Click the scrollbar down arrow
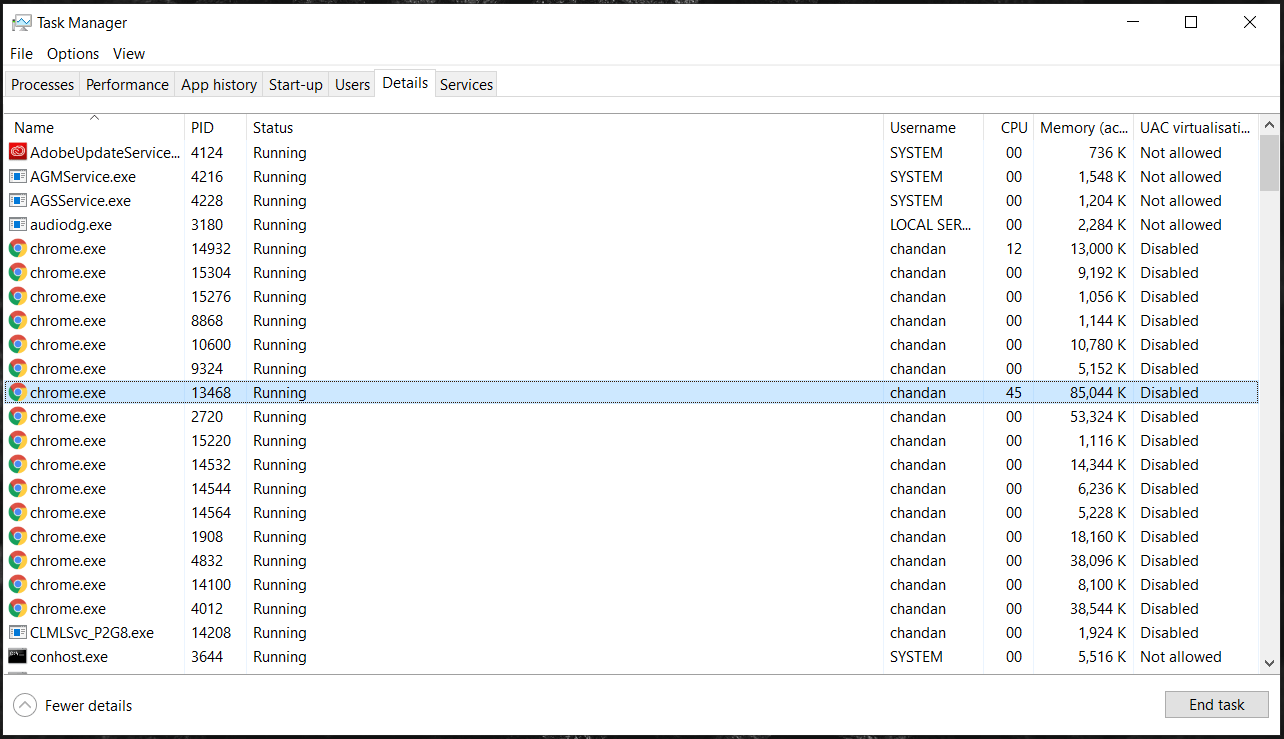The width and height of the screenshot is (1284, 739). click(1269, 662)
